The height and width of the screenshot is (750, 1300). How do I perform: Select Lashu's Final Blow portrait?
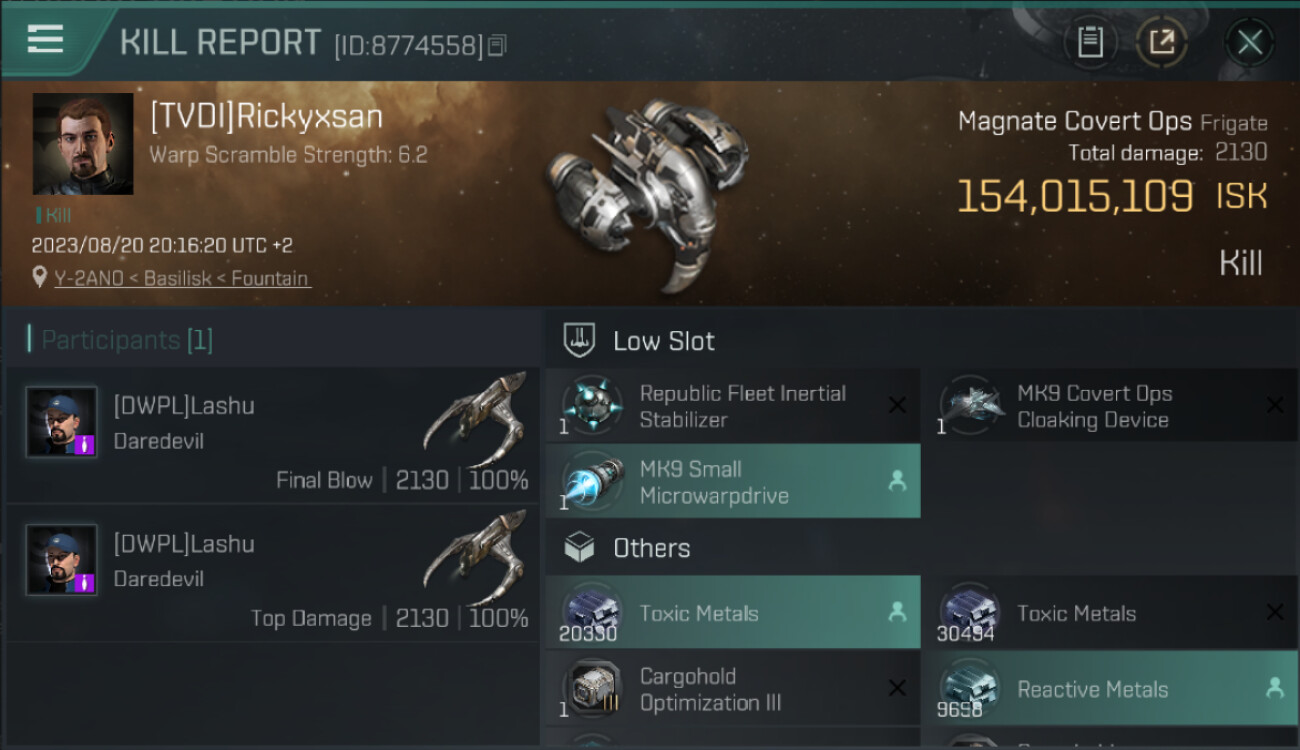[62, 422]
